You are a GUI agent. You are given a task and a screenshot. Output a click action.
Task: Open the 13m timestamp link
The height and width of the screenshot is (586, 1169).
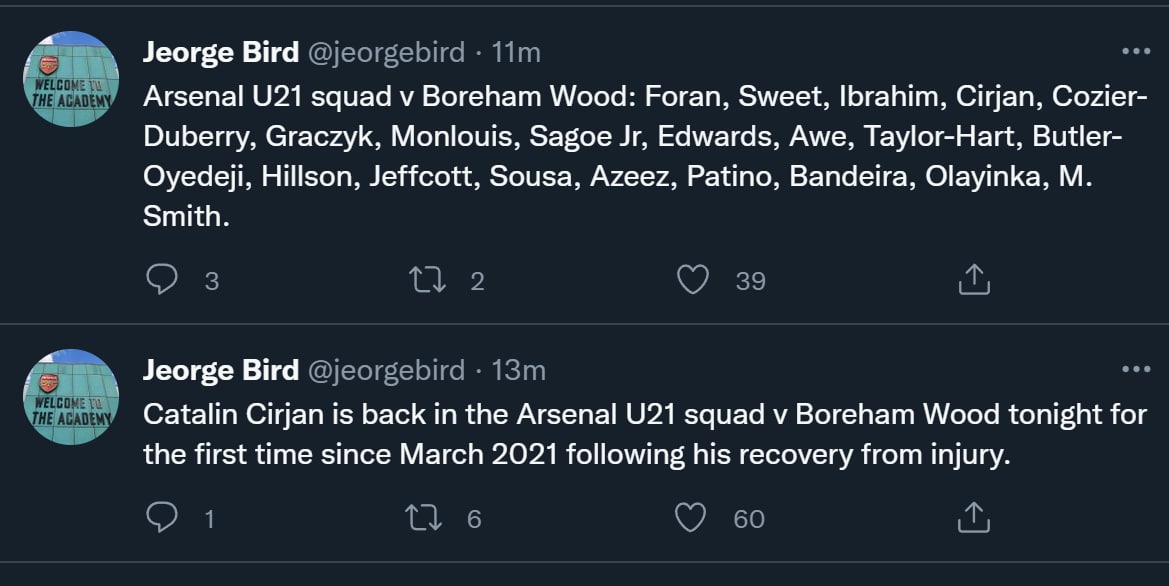tap(519, 370)
